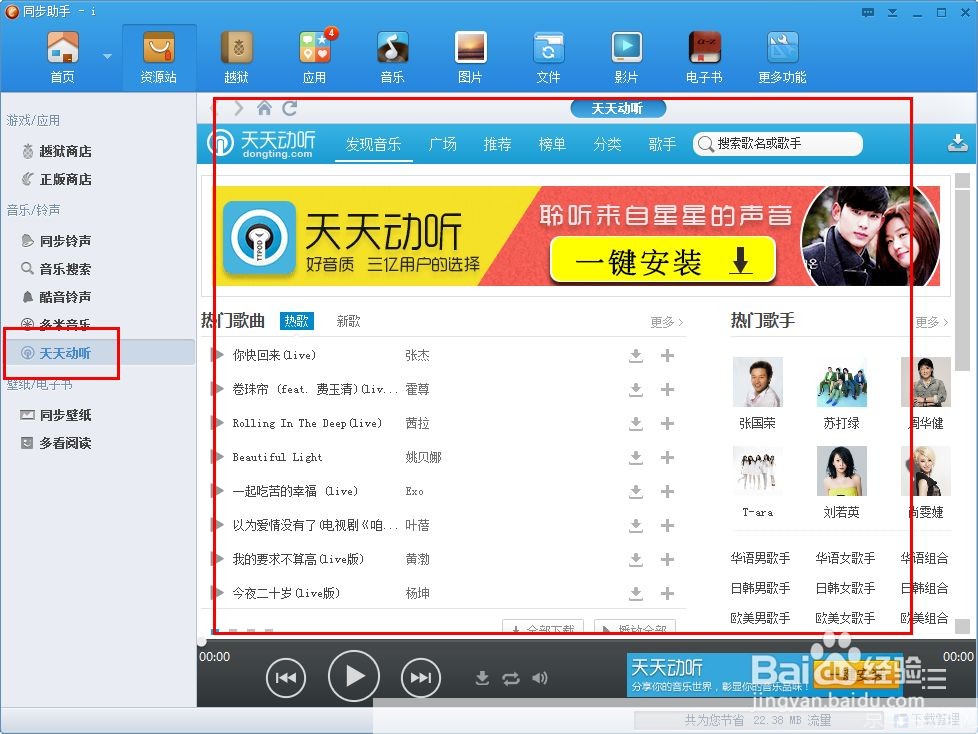Open the 越狱 jailbreak icon
The height and width of the screenshot is (734, 978).
(x=236, y=57)
